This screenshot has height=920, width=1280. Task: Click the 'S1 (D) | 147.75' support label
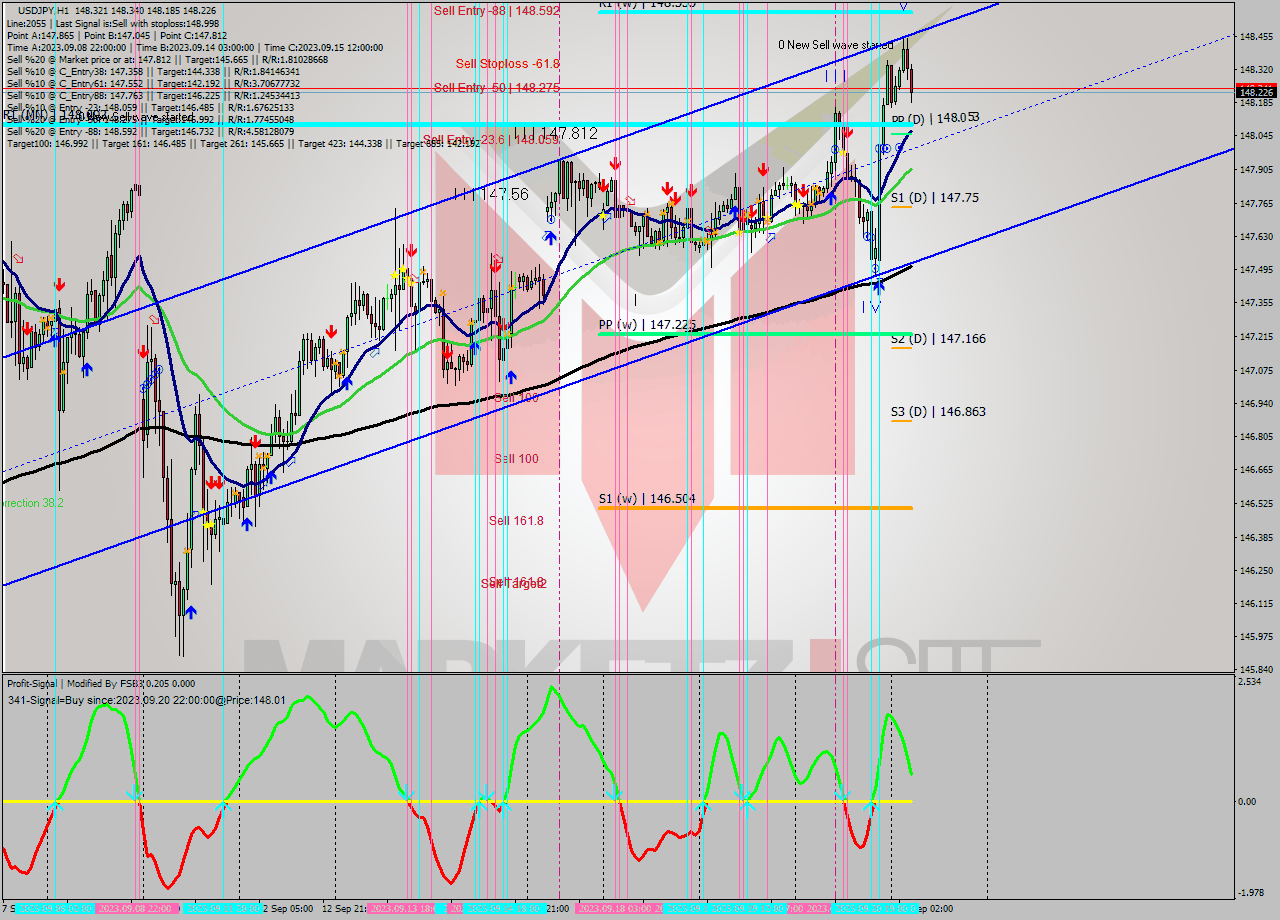(935, 198)
